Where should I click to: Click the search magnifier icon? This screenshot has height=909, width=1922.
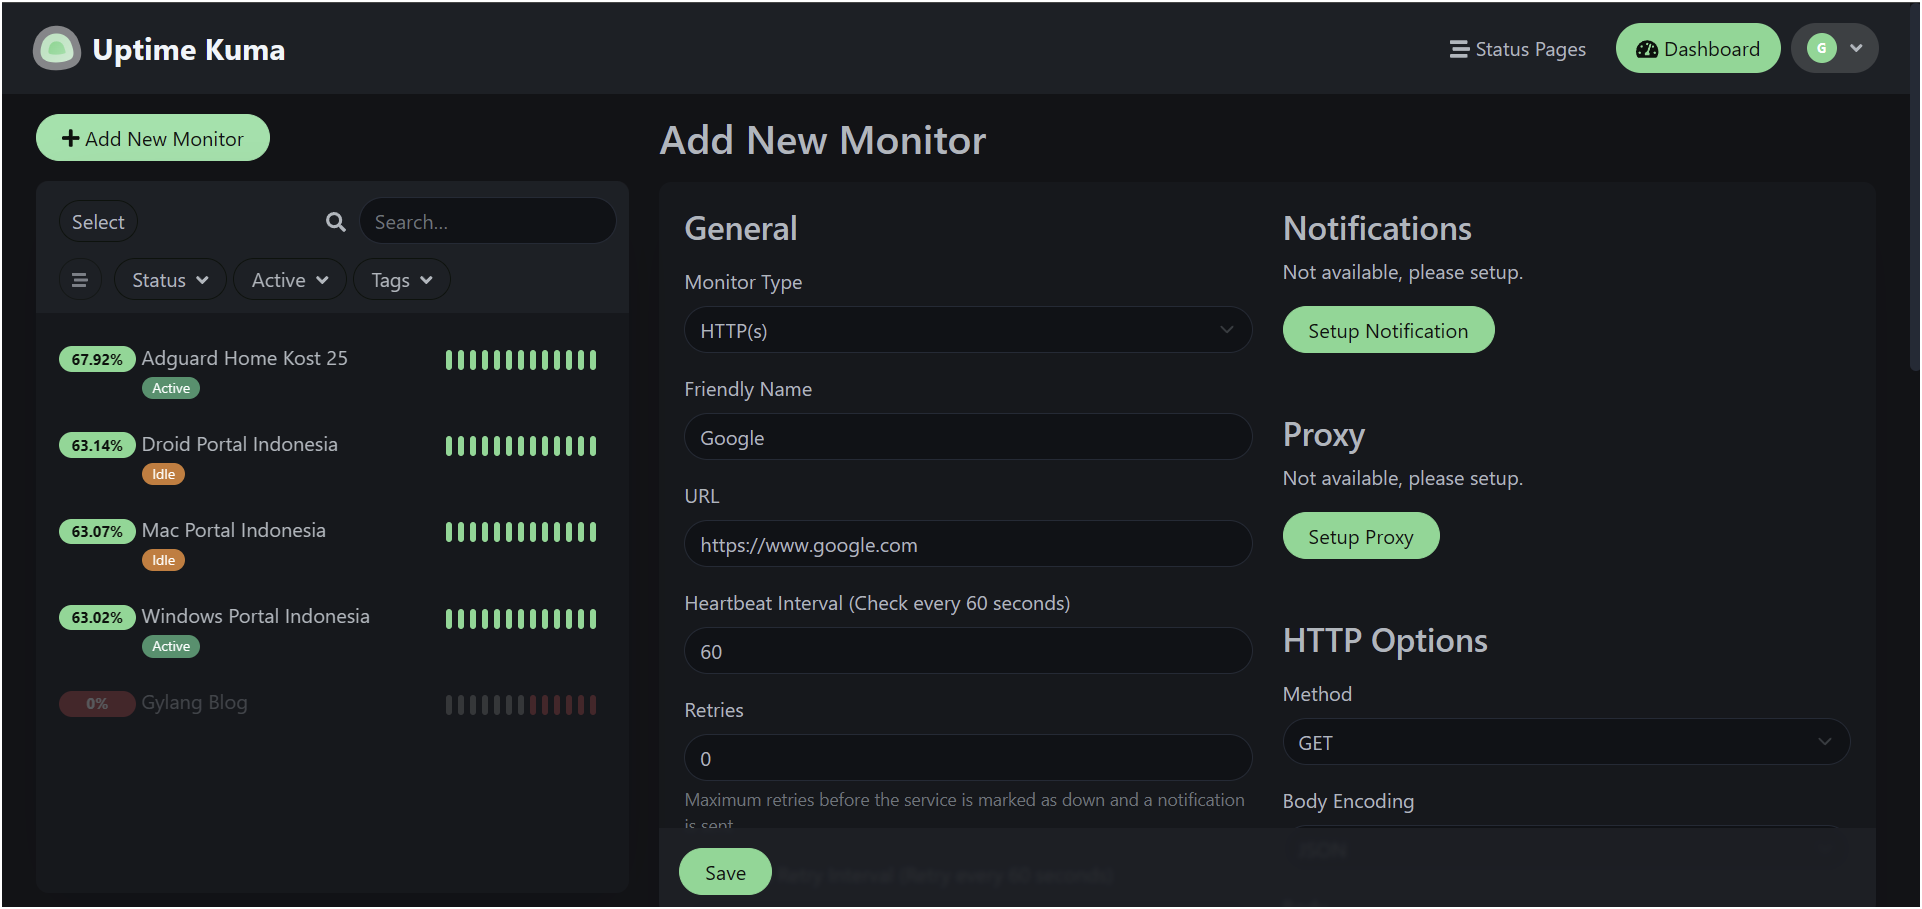336,222
